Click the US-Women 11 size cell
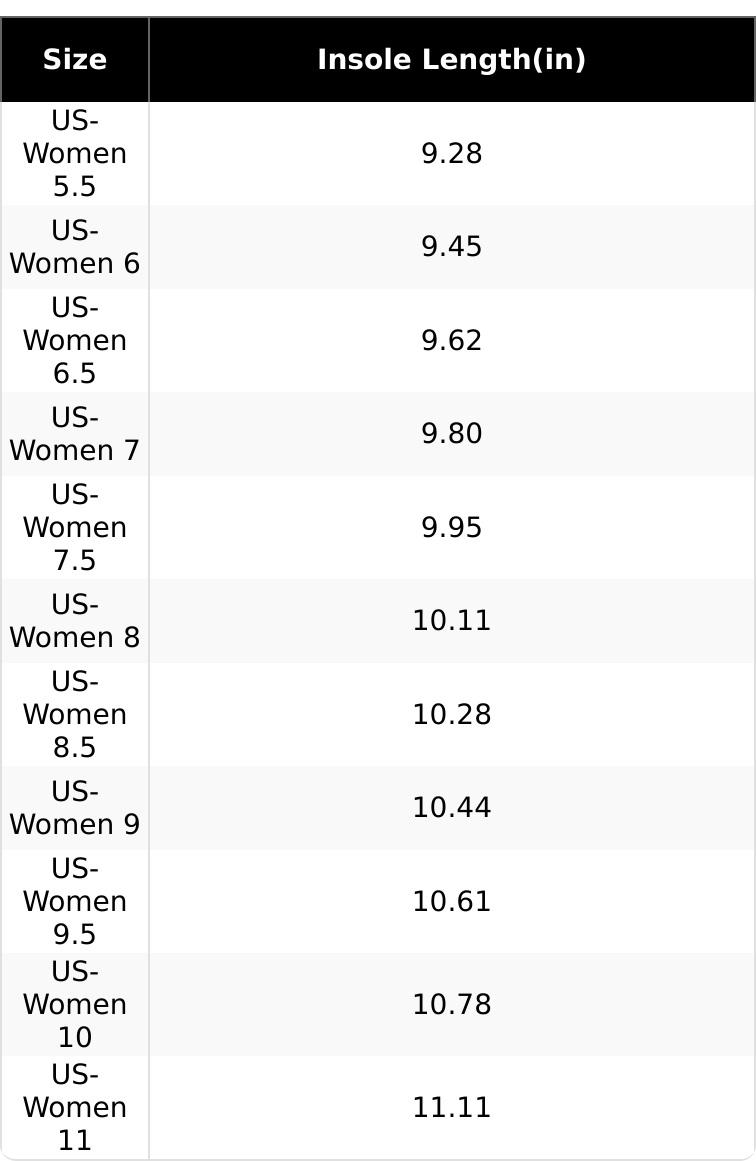The width and height of the screenshot is (756, 1161). (x=75, y=1107)
